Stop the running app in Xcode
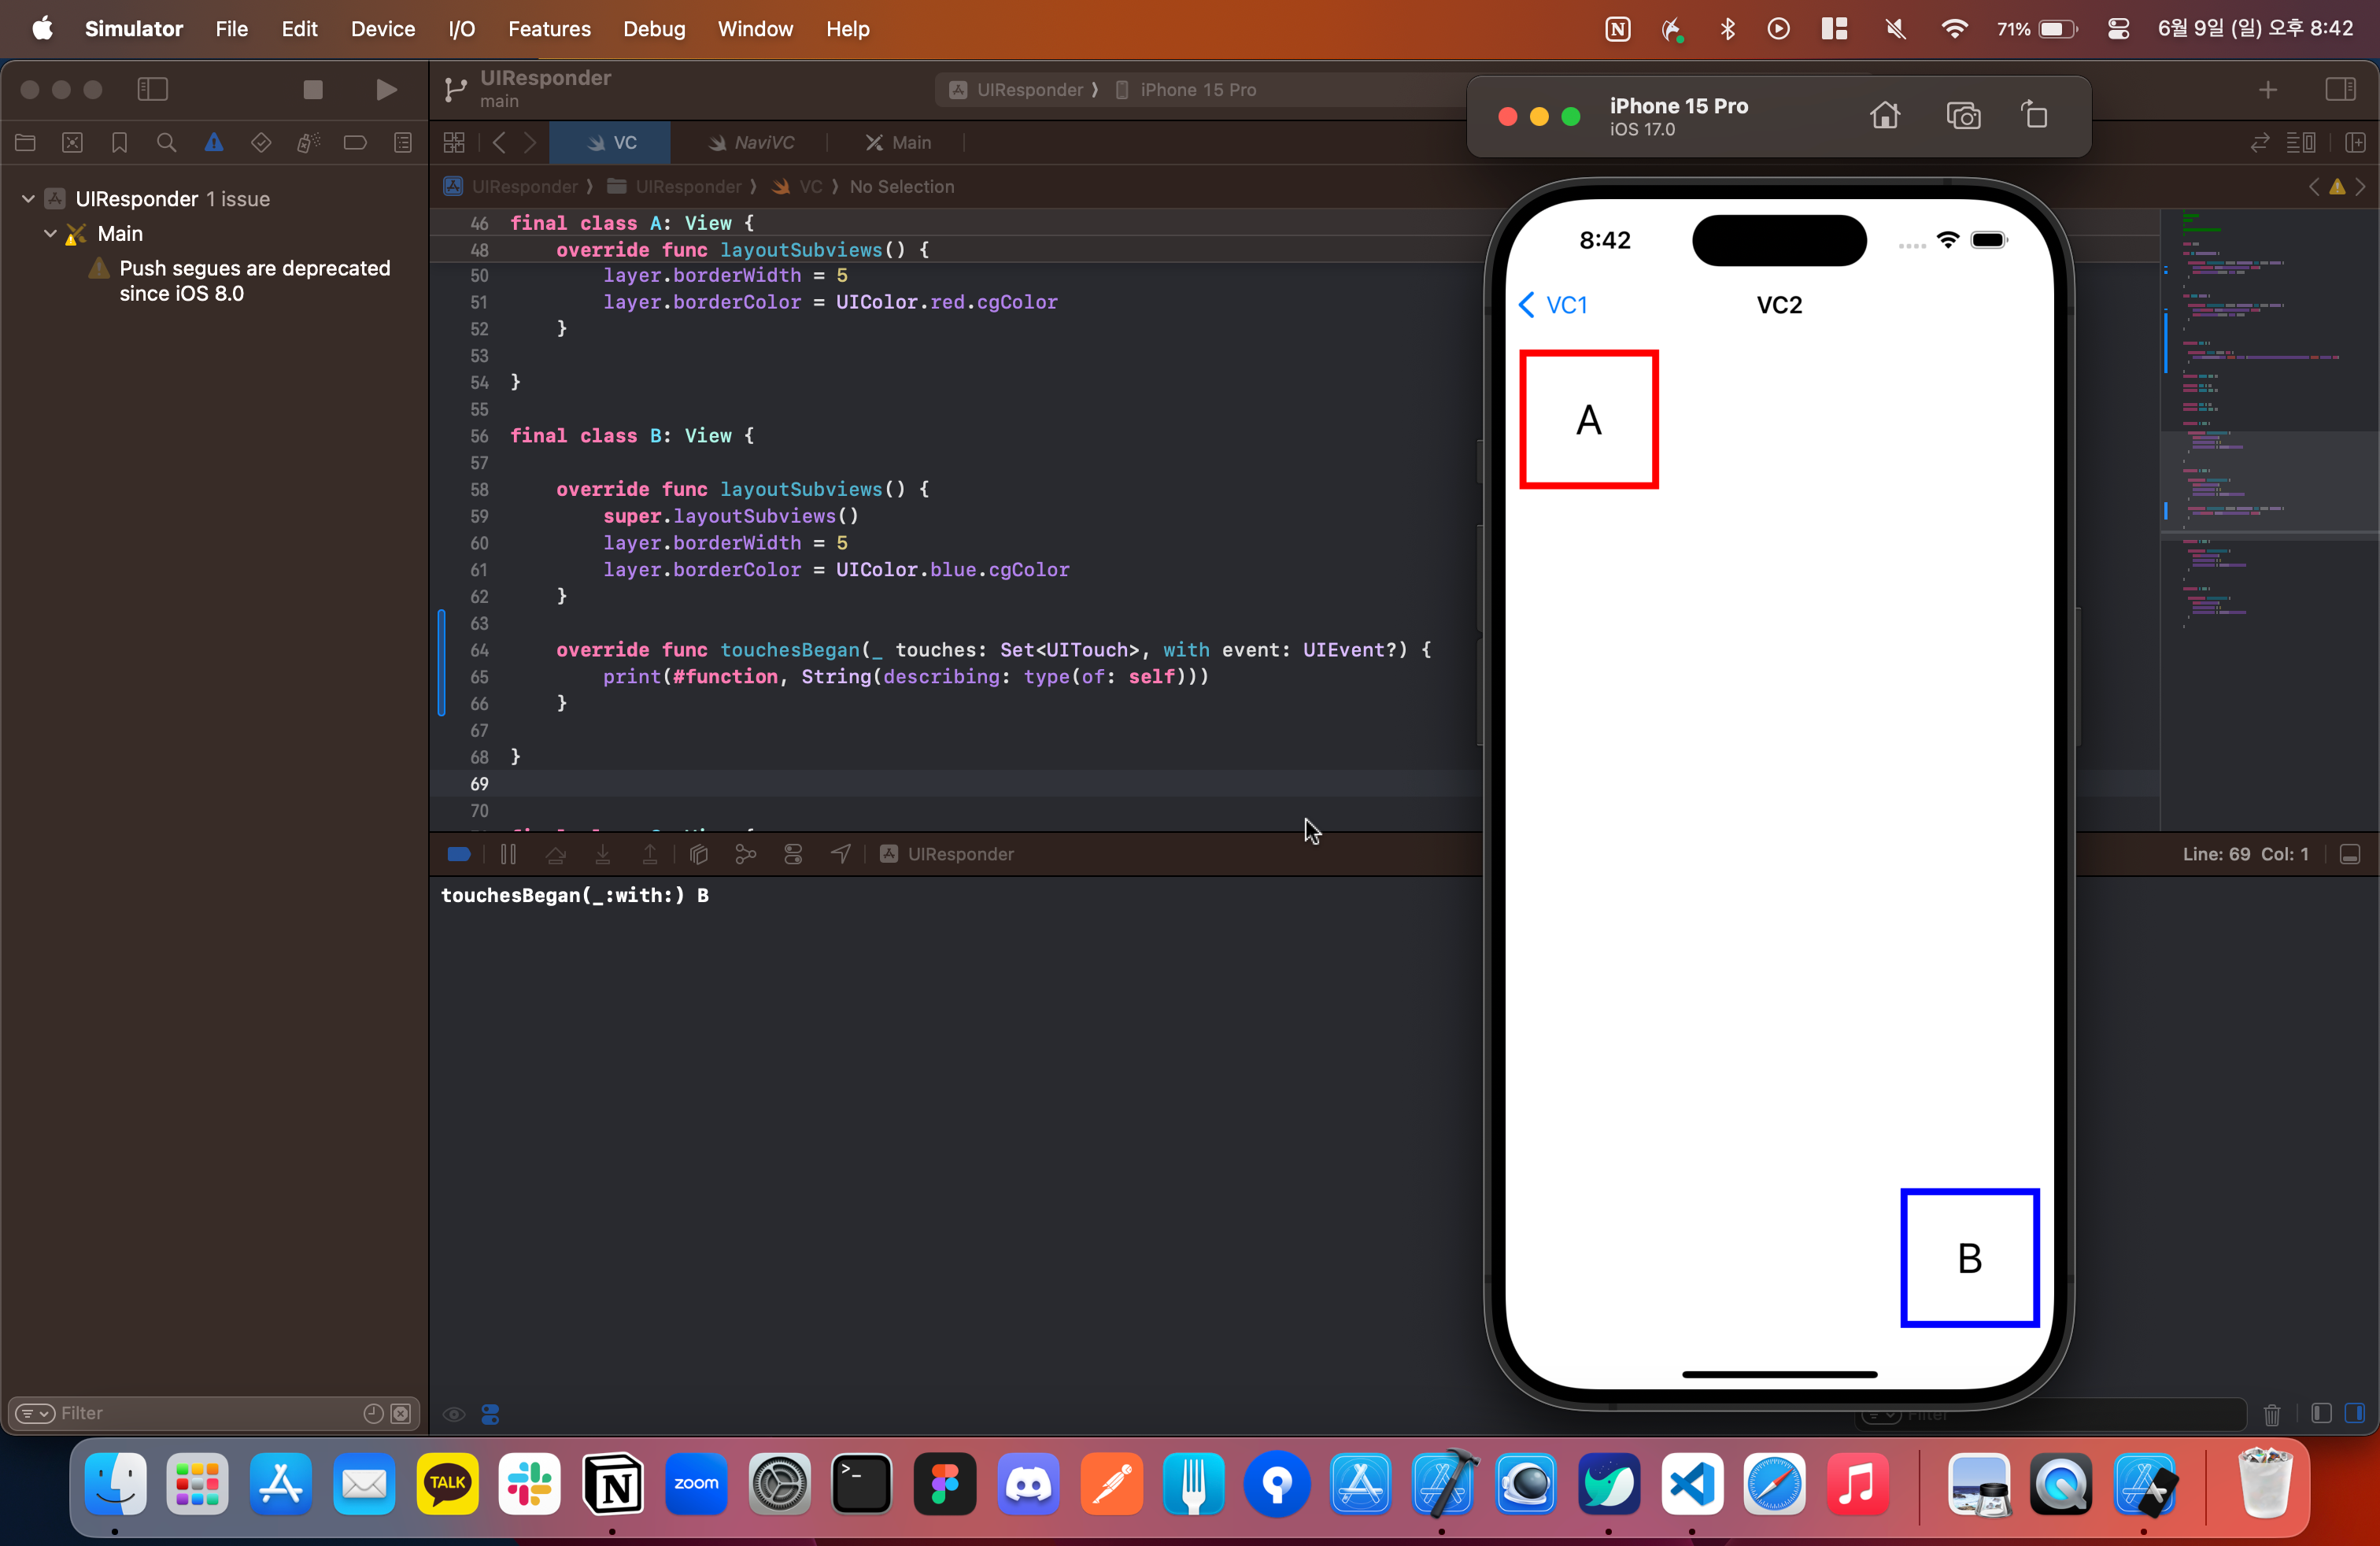Viewport: 2380px width, 1546px height. 313,90
